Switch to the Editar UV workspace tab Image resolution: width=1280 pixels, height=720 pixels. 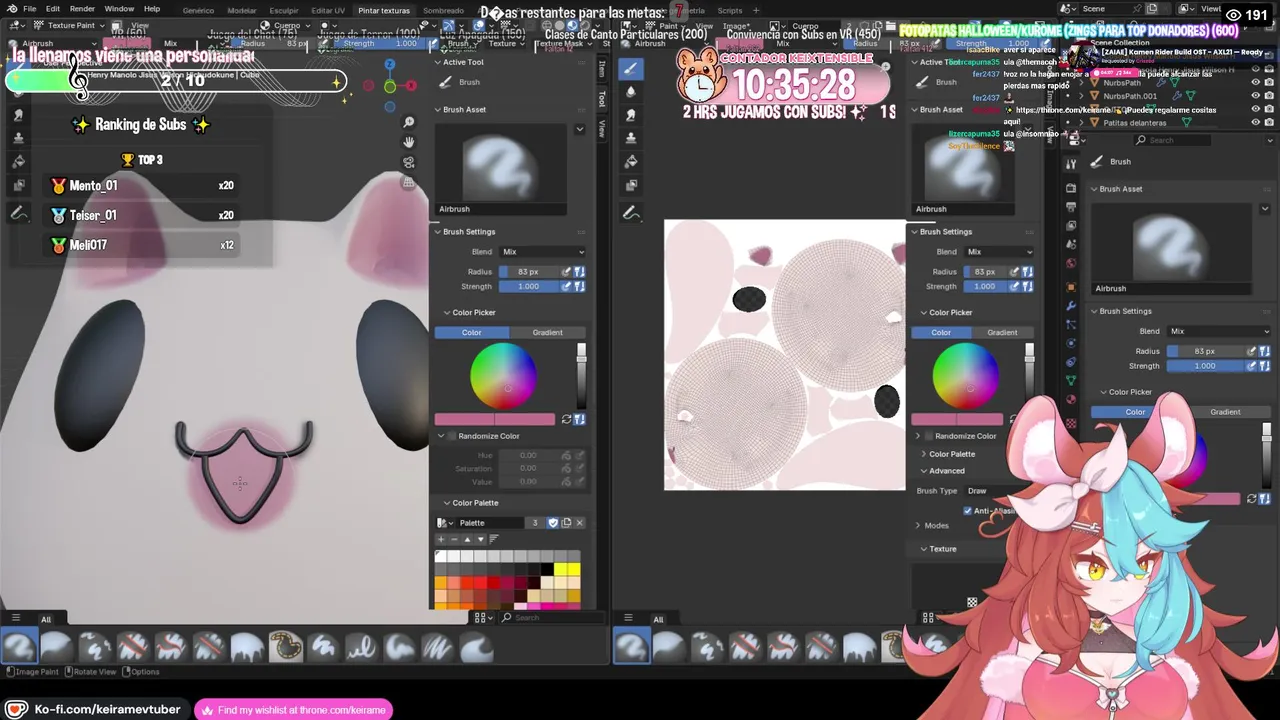click(327, 10)
